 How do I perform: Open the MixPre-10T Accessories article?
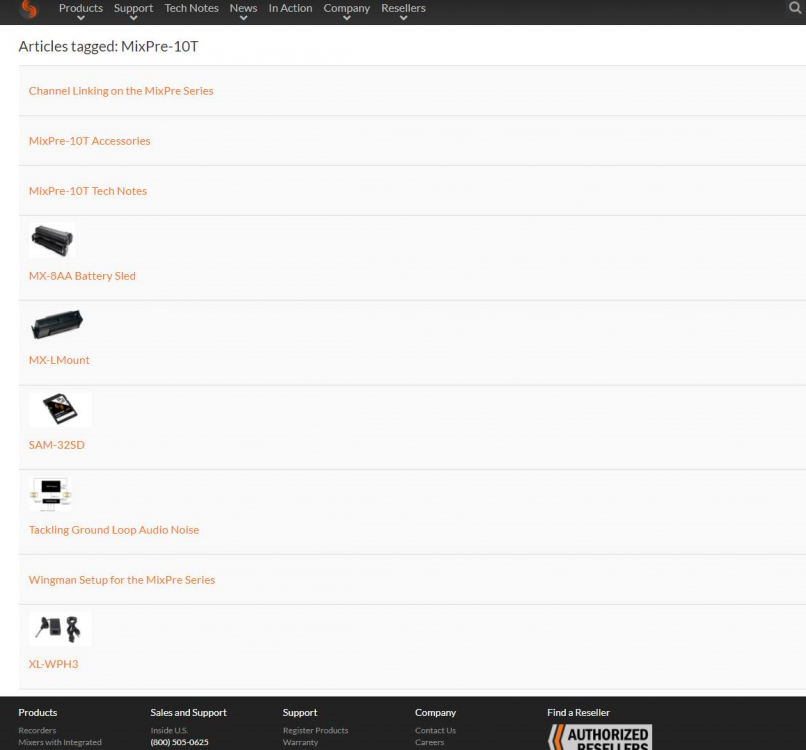89,141
